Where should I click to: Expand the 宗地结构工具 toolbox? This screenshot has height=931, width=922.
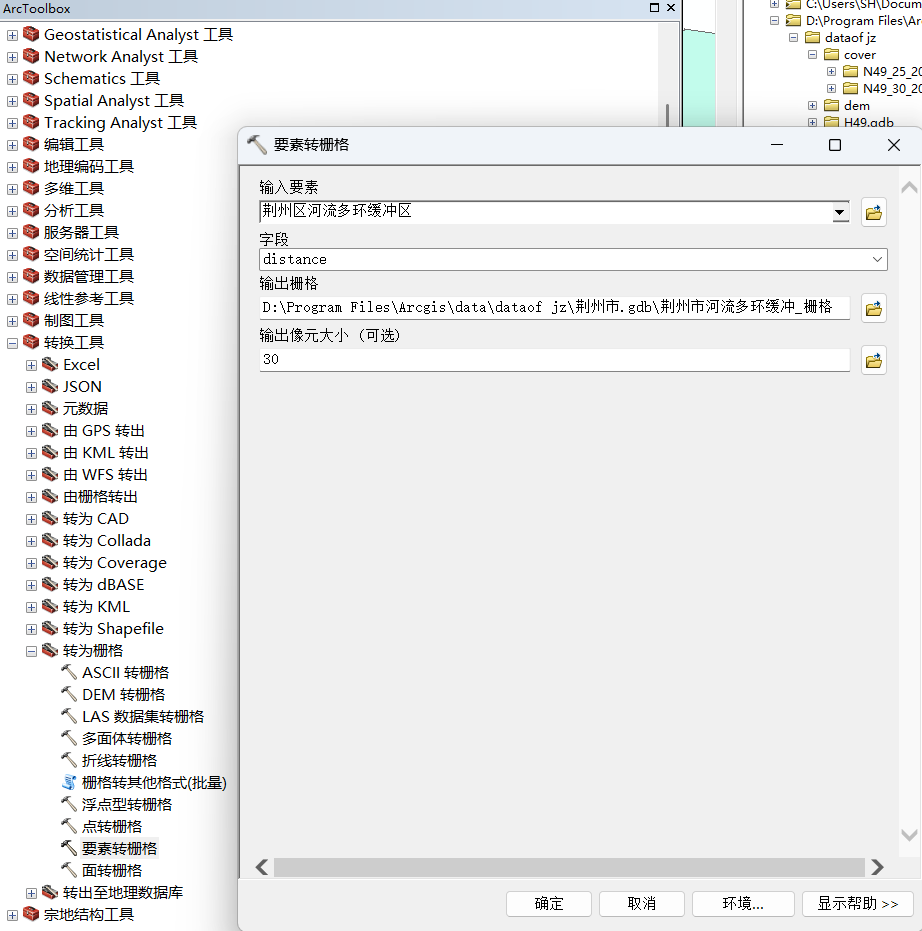tap(12, 915)
